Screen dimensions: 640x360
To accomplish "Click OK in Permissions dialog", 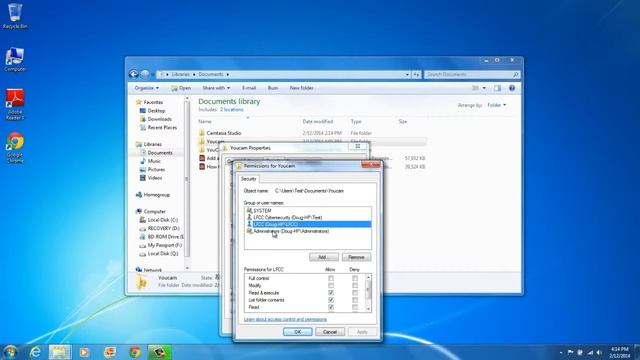I will 298,332.
